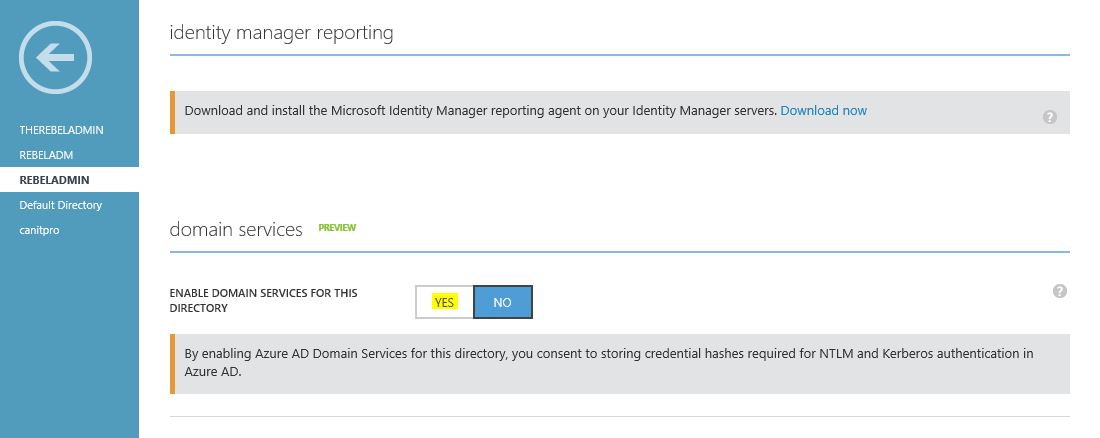Select NO on domain services toggle
The image size is (1100, 438).
502,303
